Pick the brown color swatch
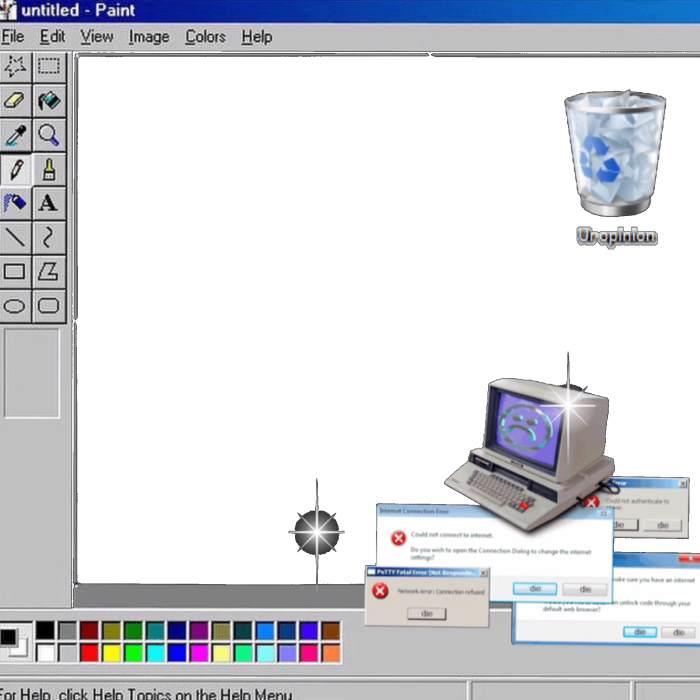This screenshot has height=700, width=700. [331, 630]
